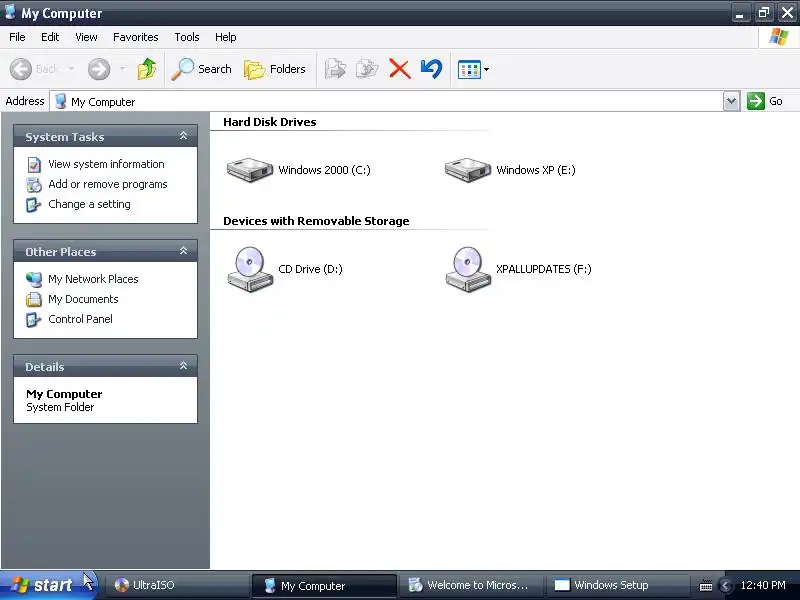Click the Address bar field
800x600 pixels.
tap(386, 101)
